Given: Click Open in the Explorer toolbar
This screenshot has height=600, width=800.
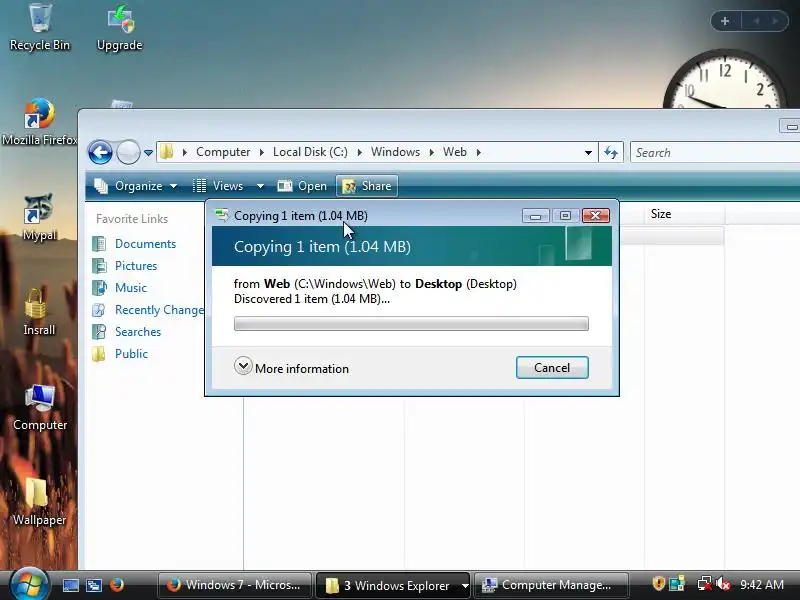Looking at the screenshot, I should point(302,186).
